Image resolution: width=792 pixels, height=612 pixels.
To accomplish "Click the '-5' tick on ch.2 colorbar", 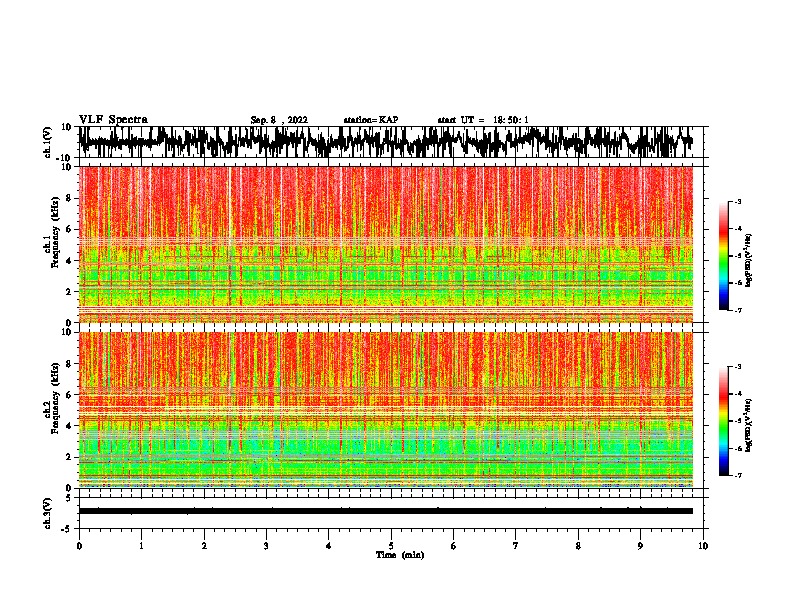I will pos(738,421).
